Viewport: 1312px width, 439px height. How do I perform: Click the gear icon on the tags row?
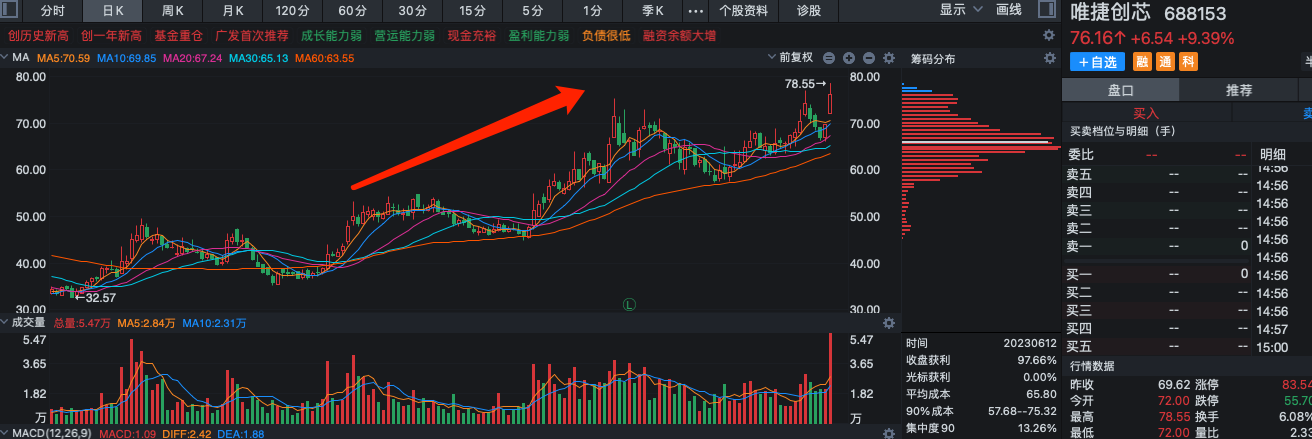click(x=1049, y=35)
